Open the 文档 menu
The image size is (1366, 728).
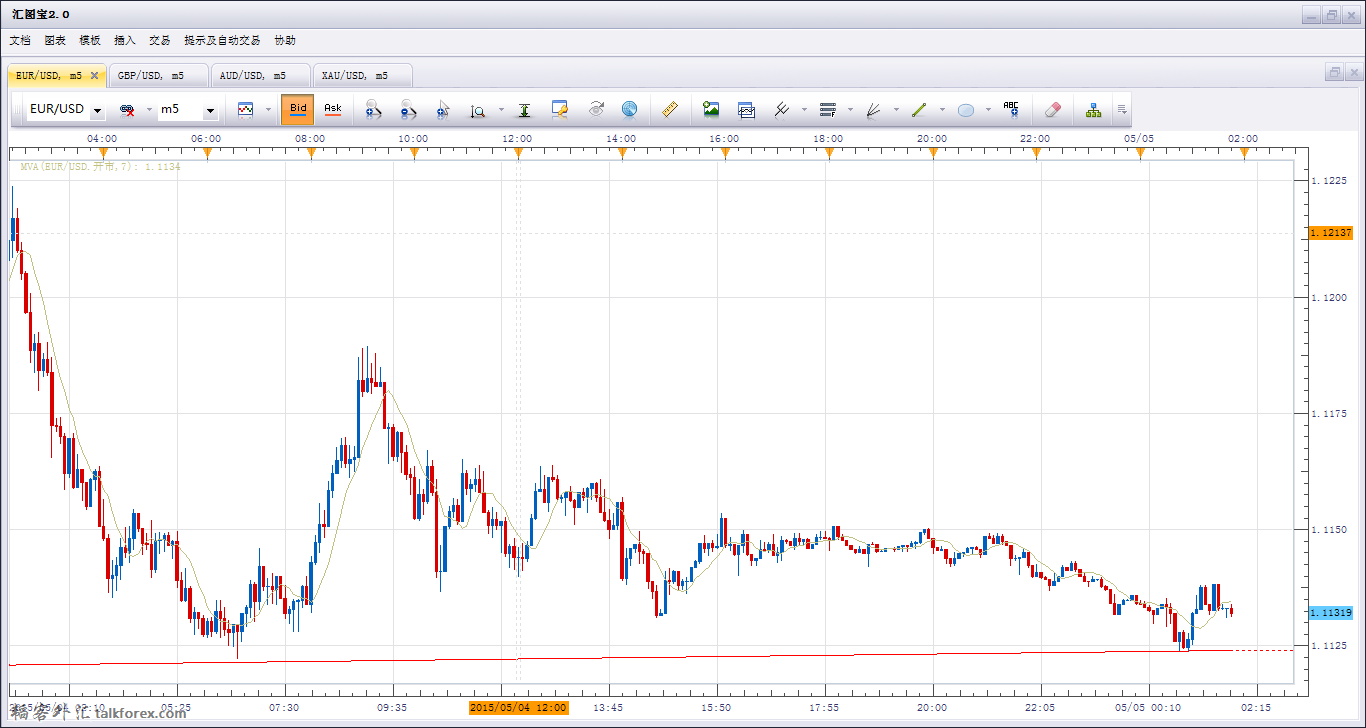tap(20, 41)
